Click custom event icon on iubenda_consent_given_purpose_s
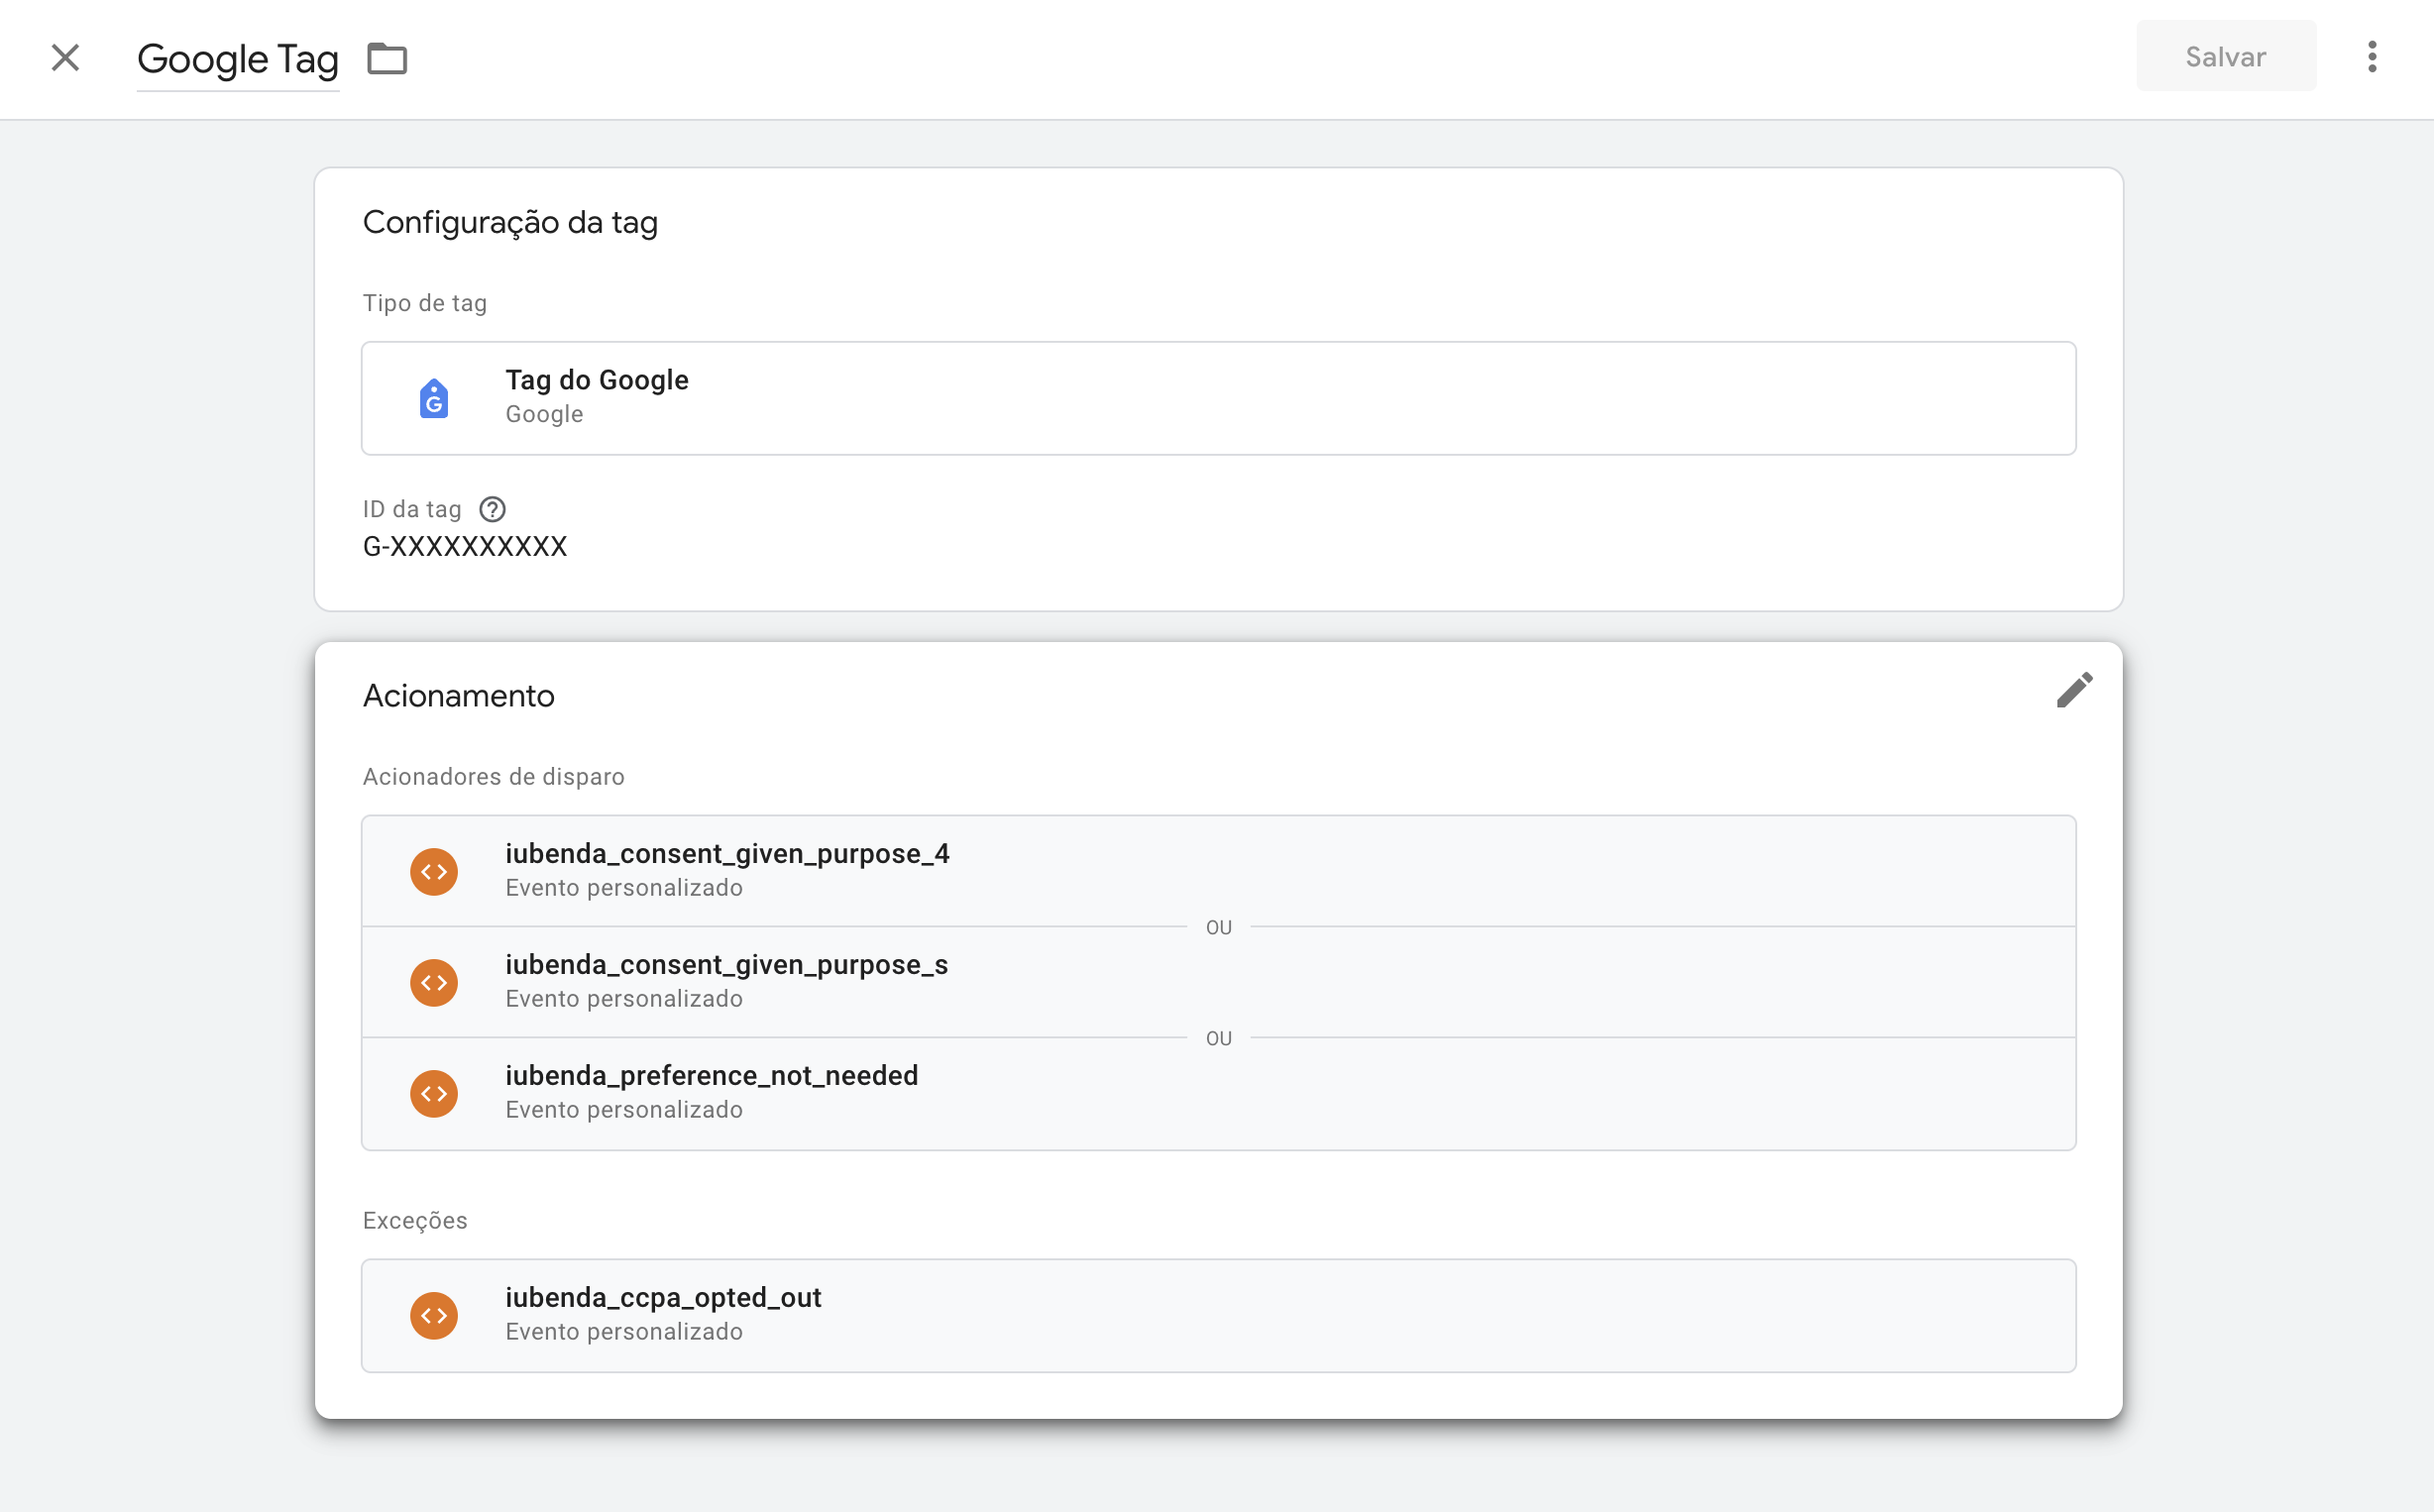Screen dimensions: 2434x1512 point(434,982)
